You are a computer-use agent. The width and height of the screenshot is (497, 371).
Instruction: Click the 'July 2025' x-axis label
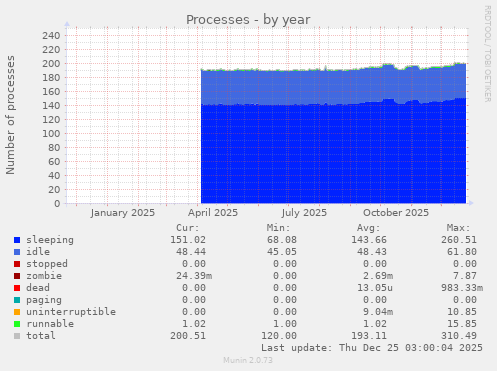304,213
